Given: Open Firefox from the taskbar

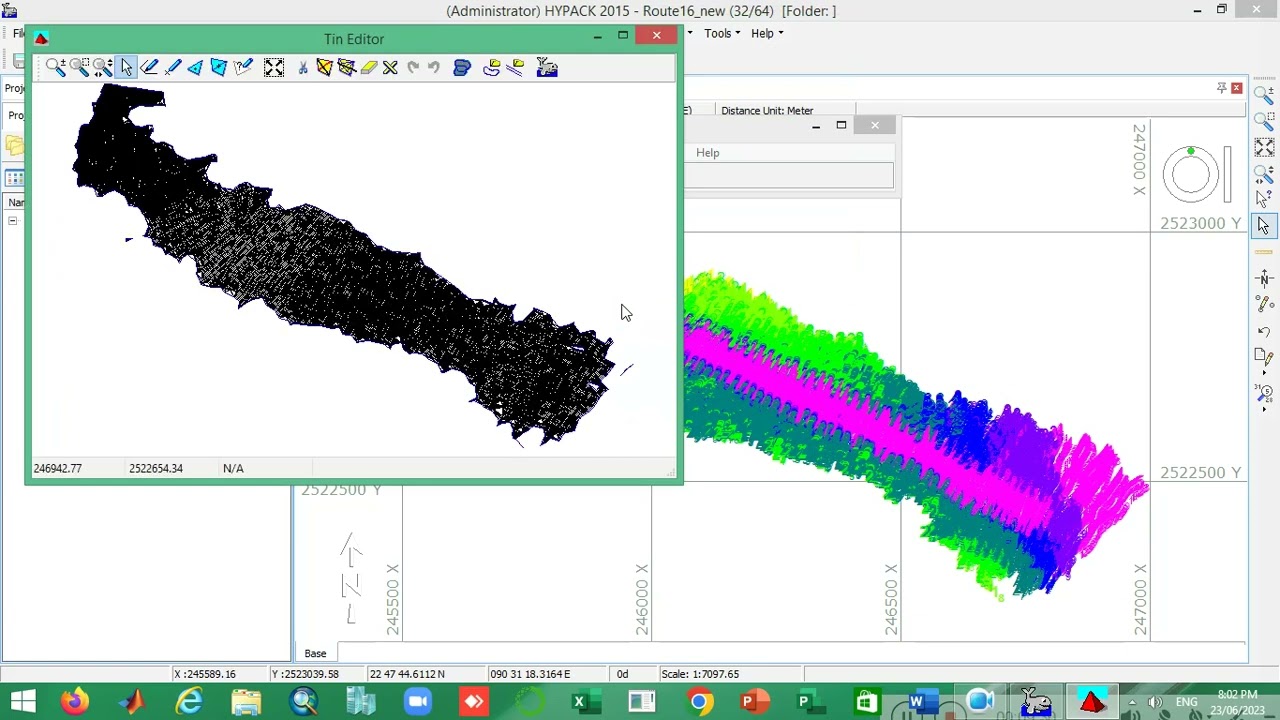Looking at the screenshot, I should 75,701.
